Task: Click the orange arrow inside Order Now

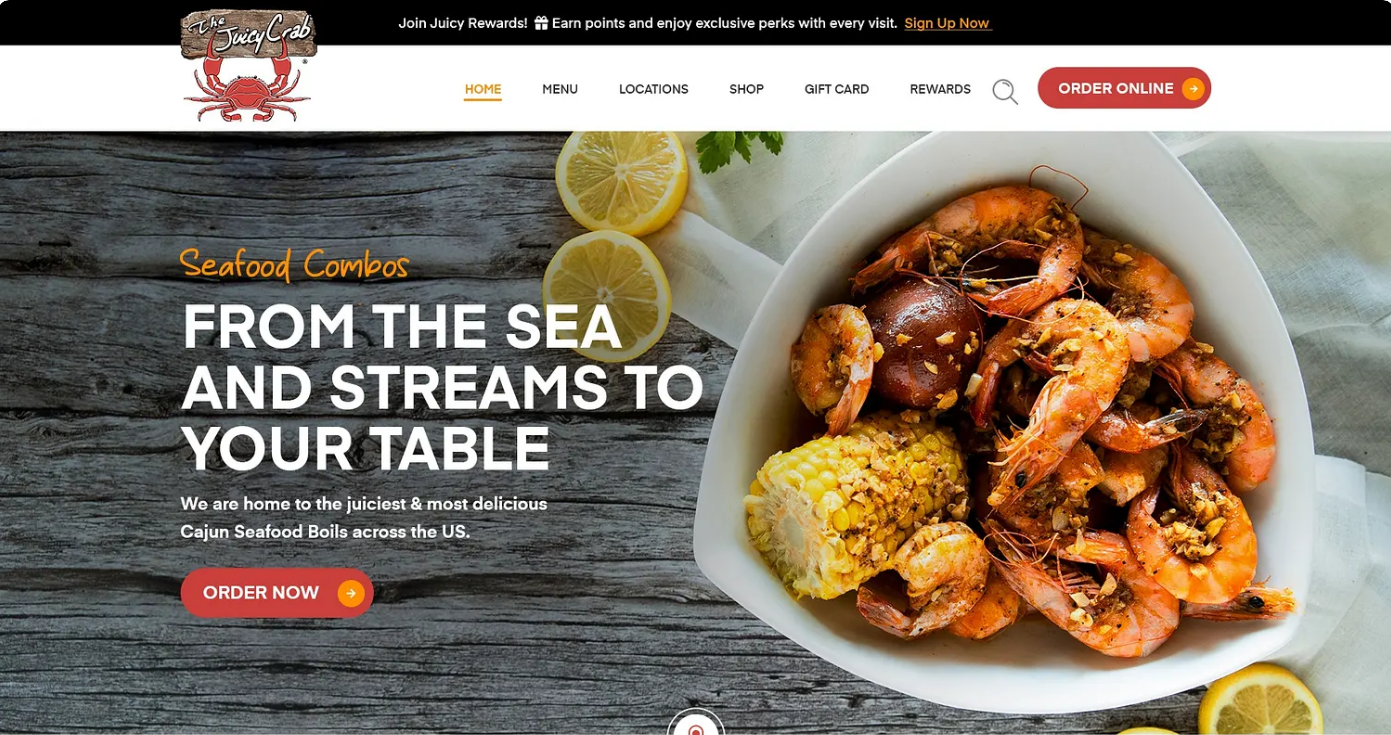Action: 351,593
